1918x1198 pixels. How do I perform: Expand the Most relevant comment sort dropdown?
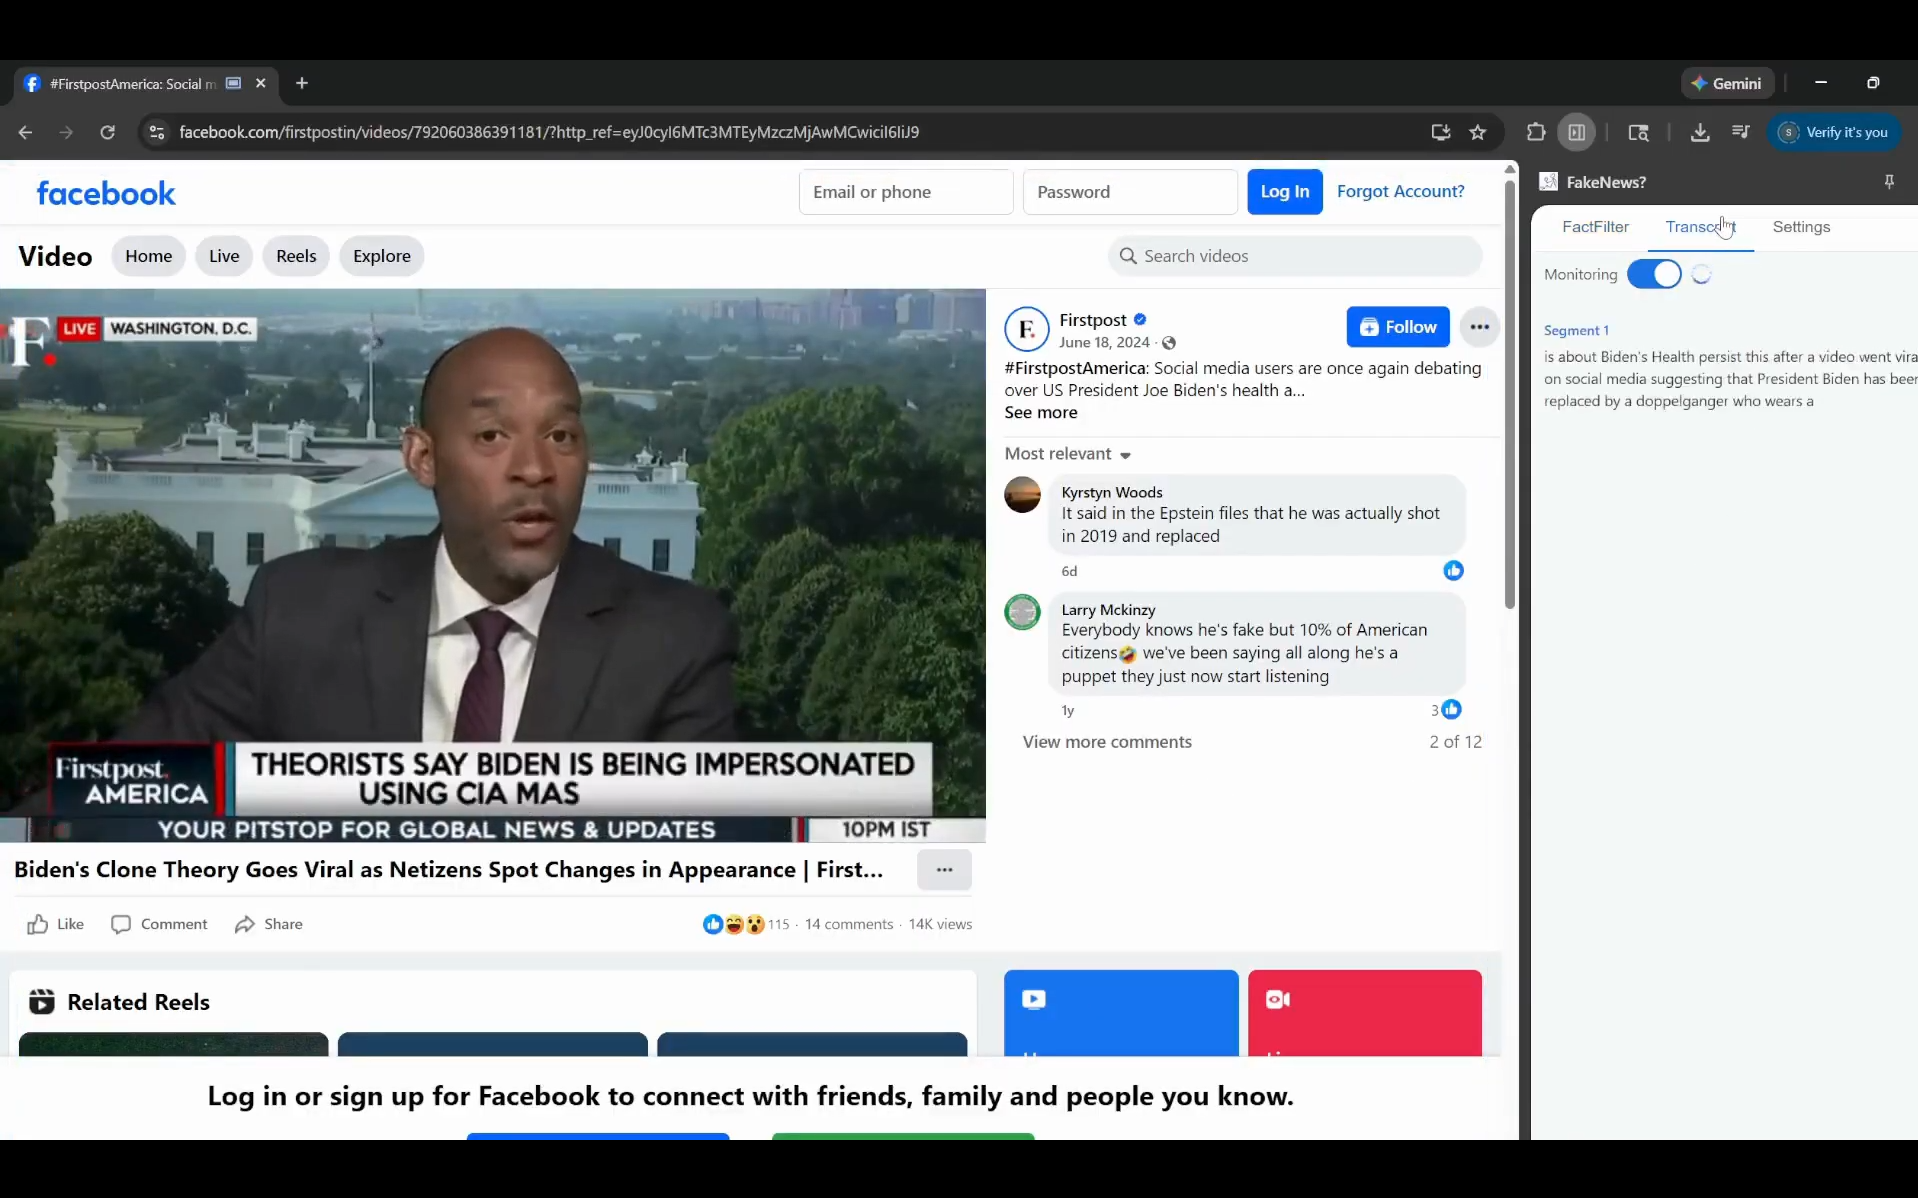[1067, 454]
